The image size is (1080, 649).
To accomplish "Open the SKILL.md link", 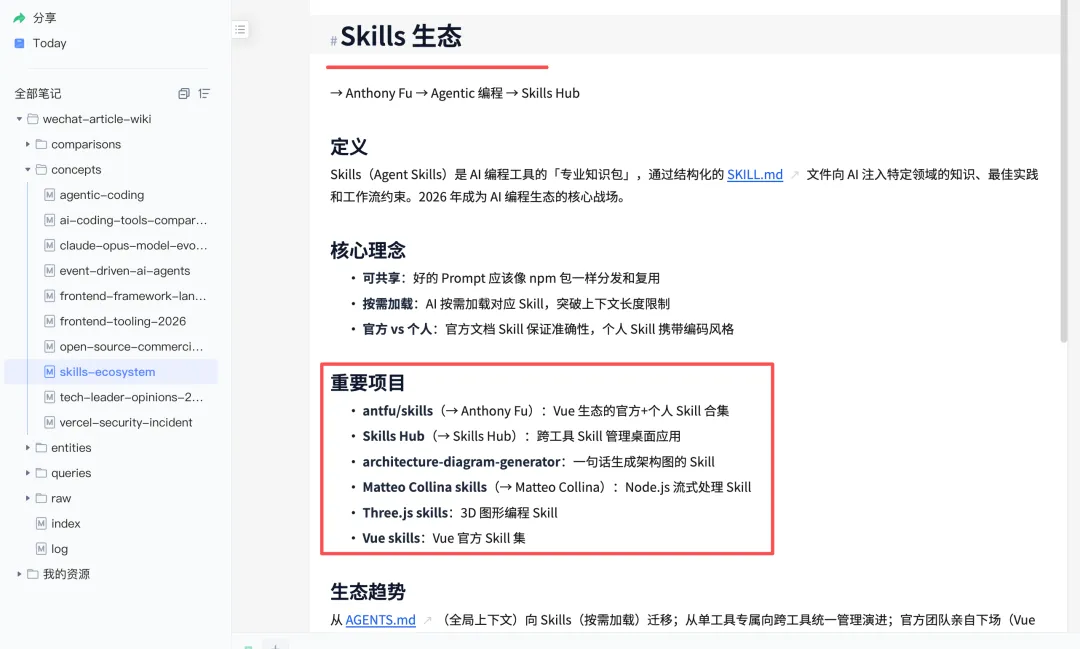I will coord(755,173).
